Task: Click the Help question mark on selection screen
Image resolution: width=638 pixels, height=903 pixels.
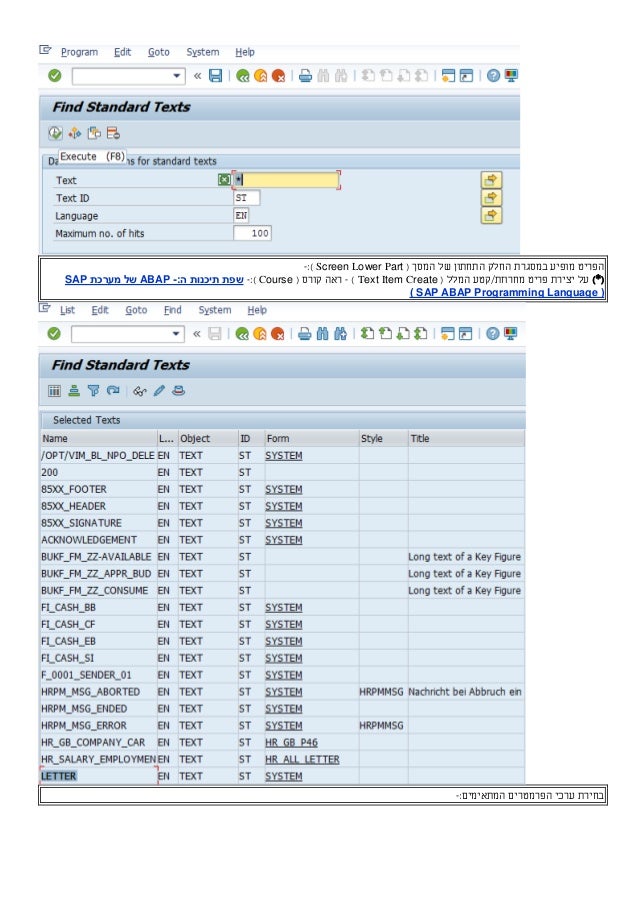Action: point(493,75)
